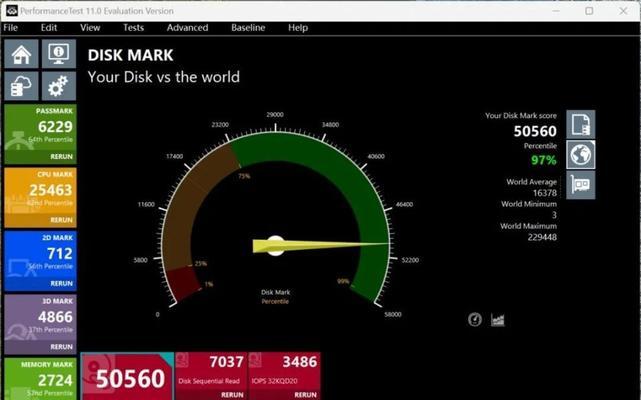Click the yellow gauge needle
Viewport: 641px width, 400px height.
tap(321, 246)
